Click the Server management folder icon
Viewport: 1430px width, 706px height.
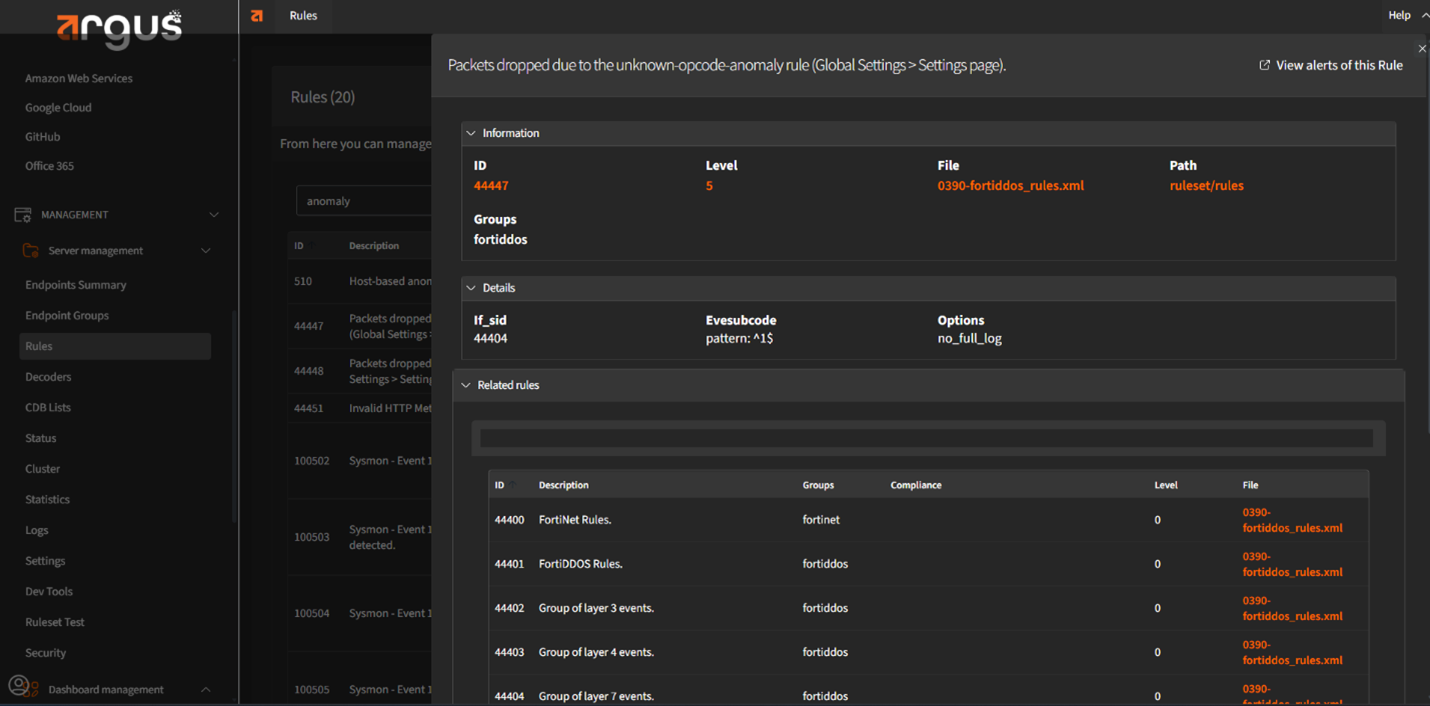tap(31, 251)
